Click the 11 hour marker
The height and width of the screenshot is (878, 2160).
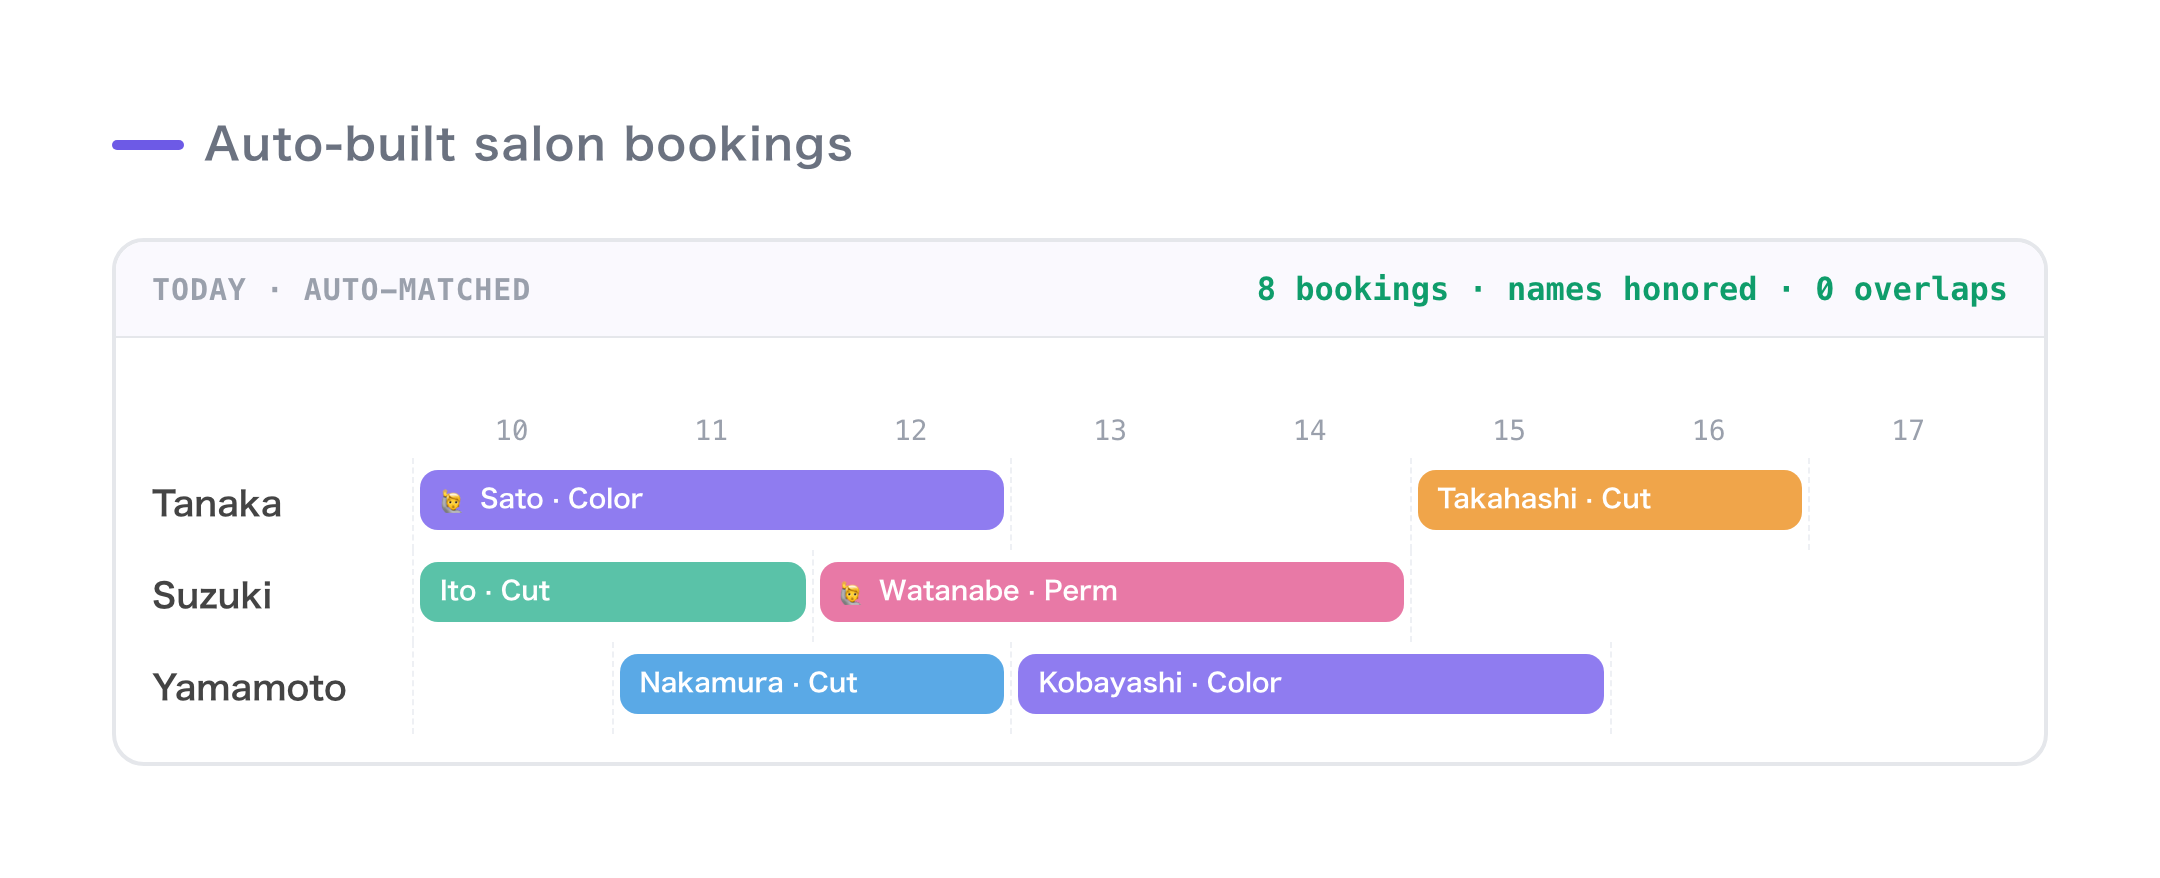(x=711, y=430)
